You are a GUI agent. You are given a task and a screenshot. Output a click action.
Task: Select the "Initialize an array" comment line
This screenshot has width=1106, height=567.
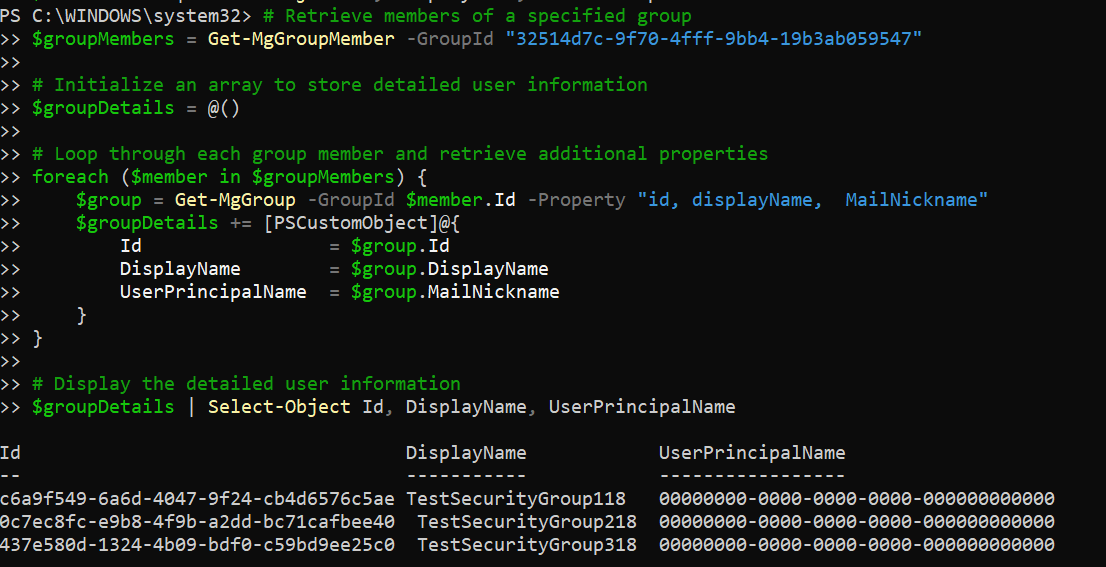339,85
